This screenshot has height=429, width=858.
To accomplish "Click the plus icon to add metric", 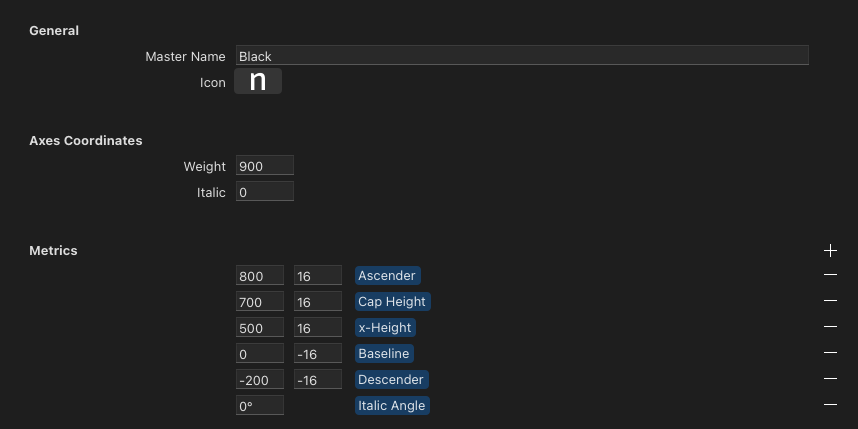I will pyautogui.click(x=830, y=251).
